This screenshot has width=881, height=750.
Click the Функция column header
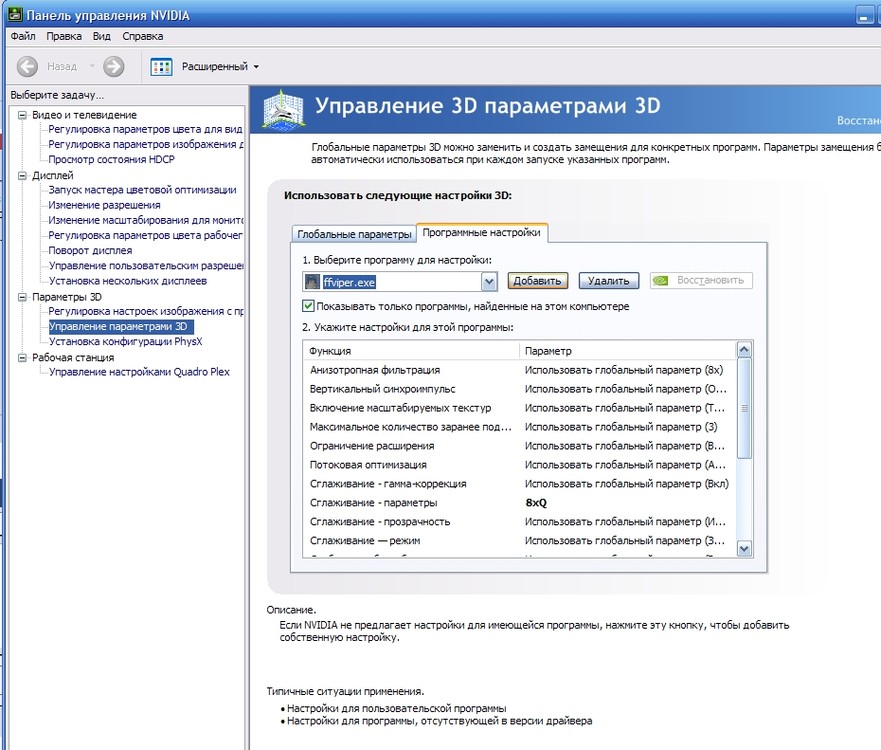(x=411, y=351)
